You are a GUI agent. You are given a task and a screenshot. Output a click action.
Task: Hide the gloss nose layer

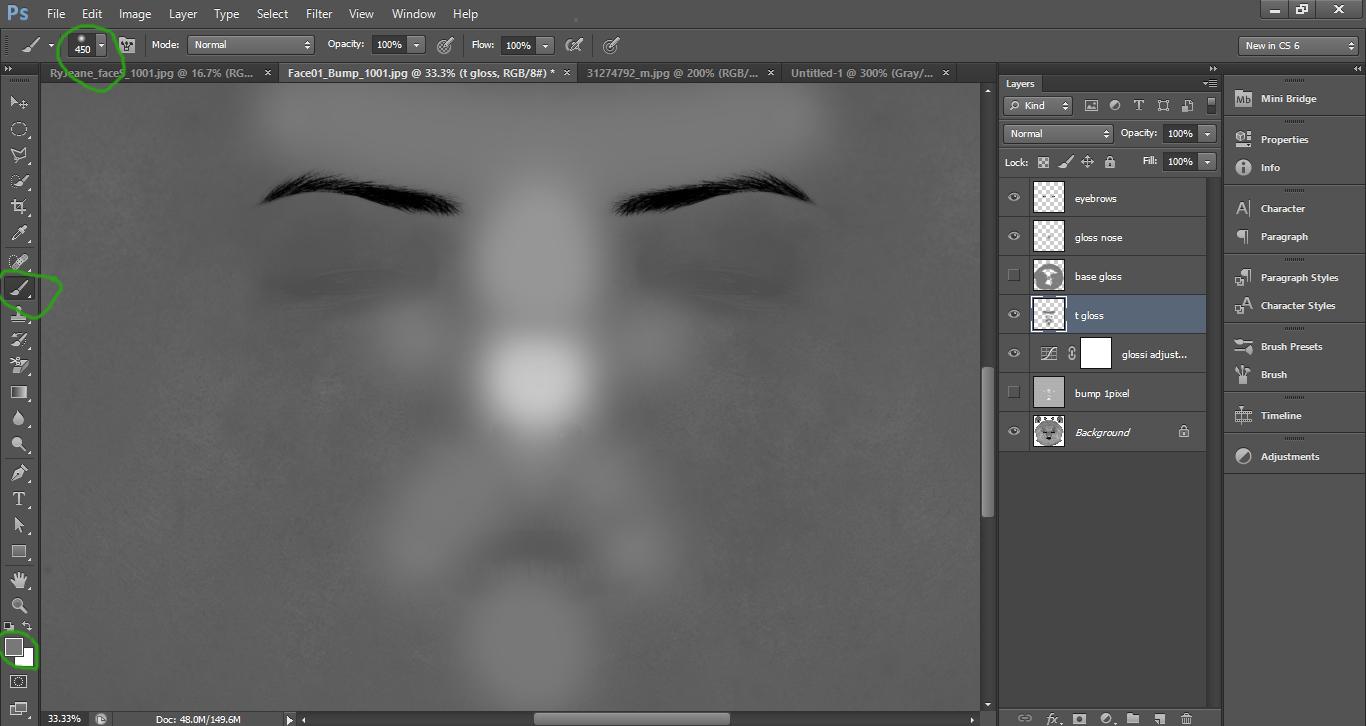click(x=1014, y=237)
